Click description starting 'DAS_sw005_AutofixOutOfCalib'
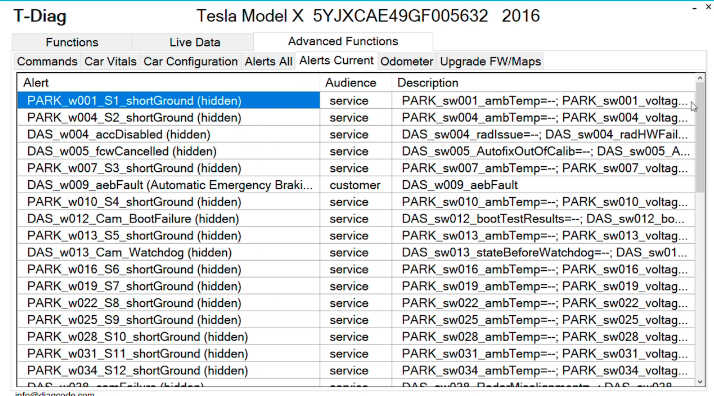Image resolution: width=714 pixels, height=396 pixels. (x=543, y=151)
